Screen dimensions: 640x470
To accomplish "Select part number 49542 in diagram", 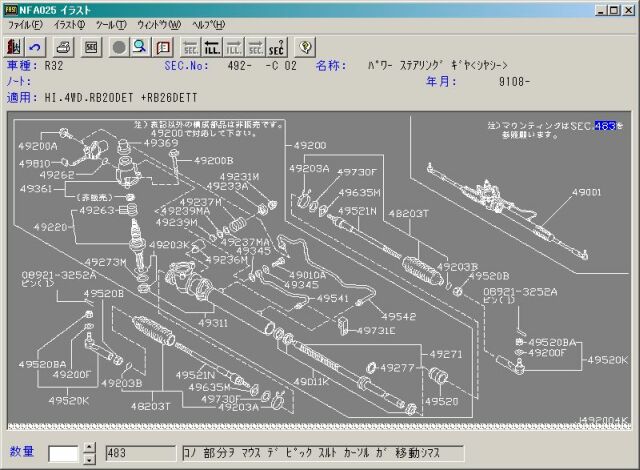I will (x=399, y=317).
